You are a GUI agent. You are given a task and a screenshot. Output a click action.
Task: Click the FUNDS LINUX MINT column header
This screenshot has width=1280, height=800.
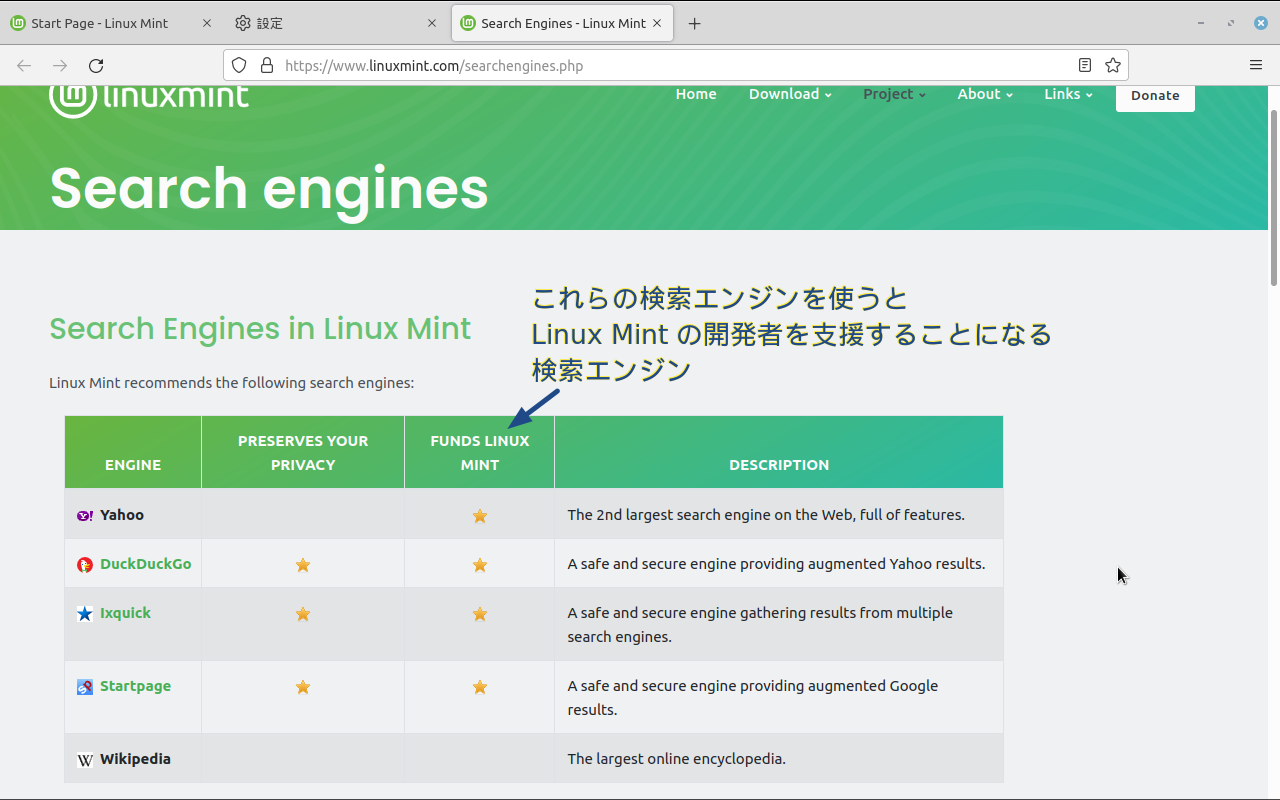480,453
